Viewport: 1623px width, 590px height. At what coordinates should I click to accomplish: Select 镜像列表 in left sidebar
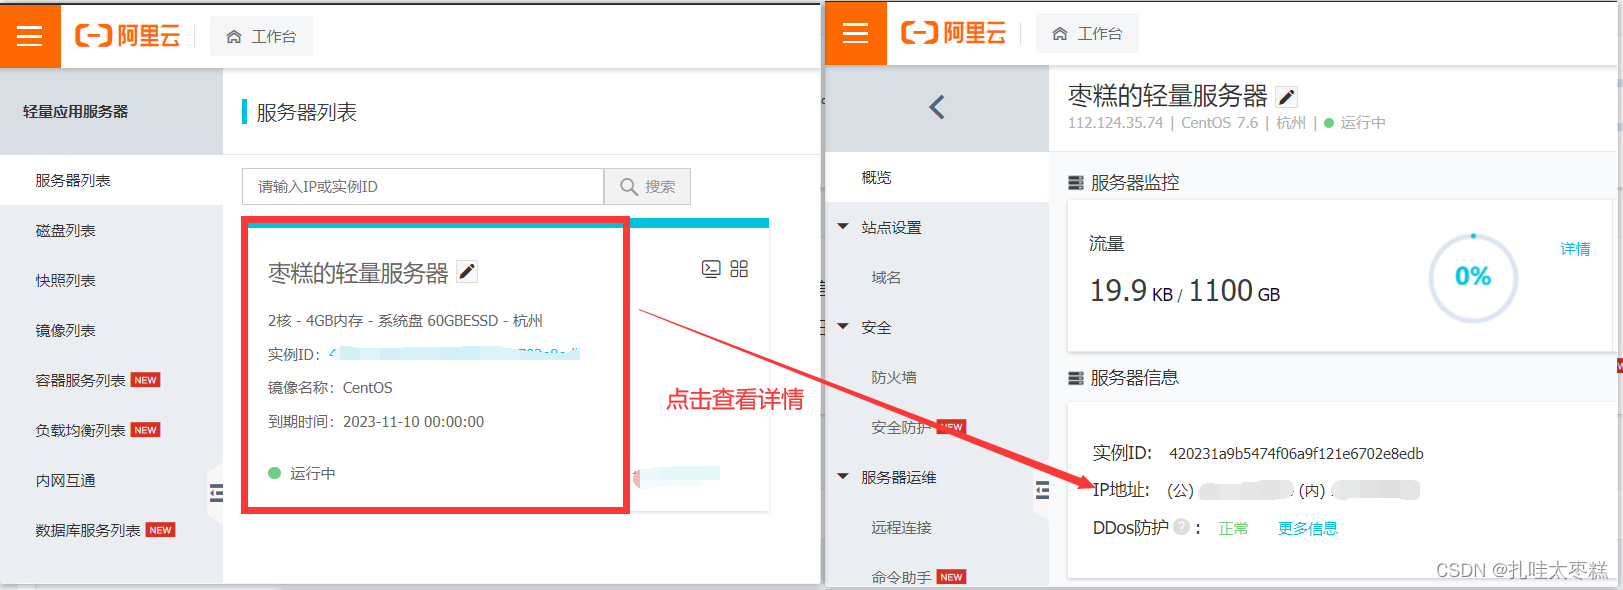(111, 330)
